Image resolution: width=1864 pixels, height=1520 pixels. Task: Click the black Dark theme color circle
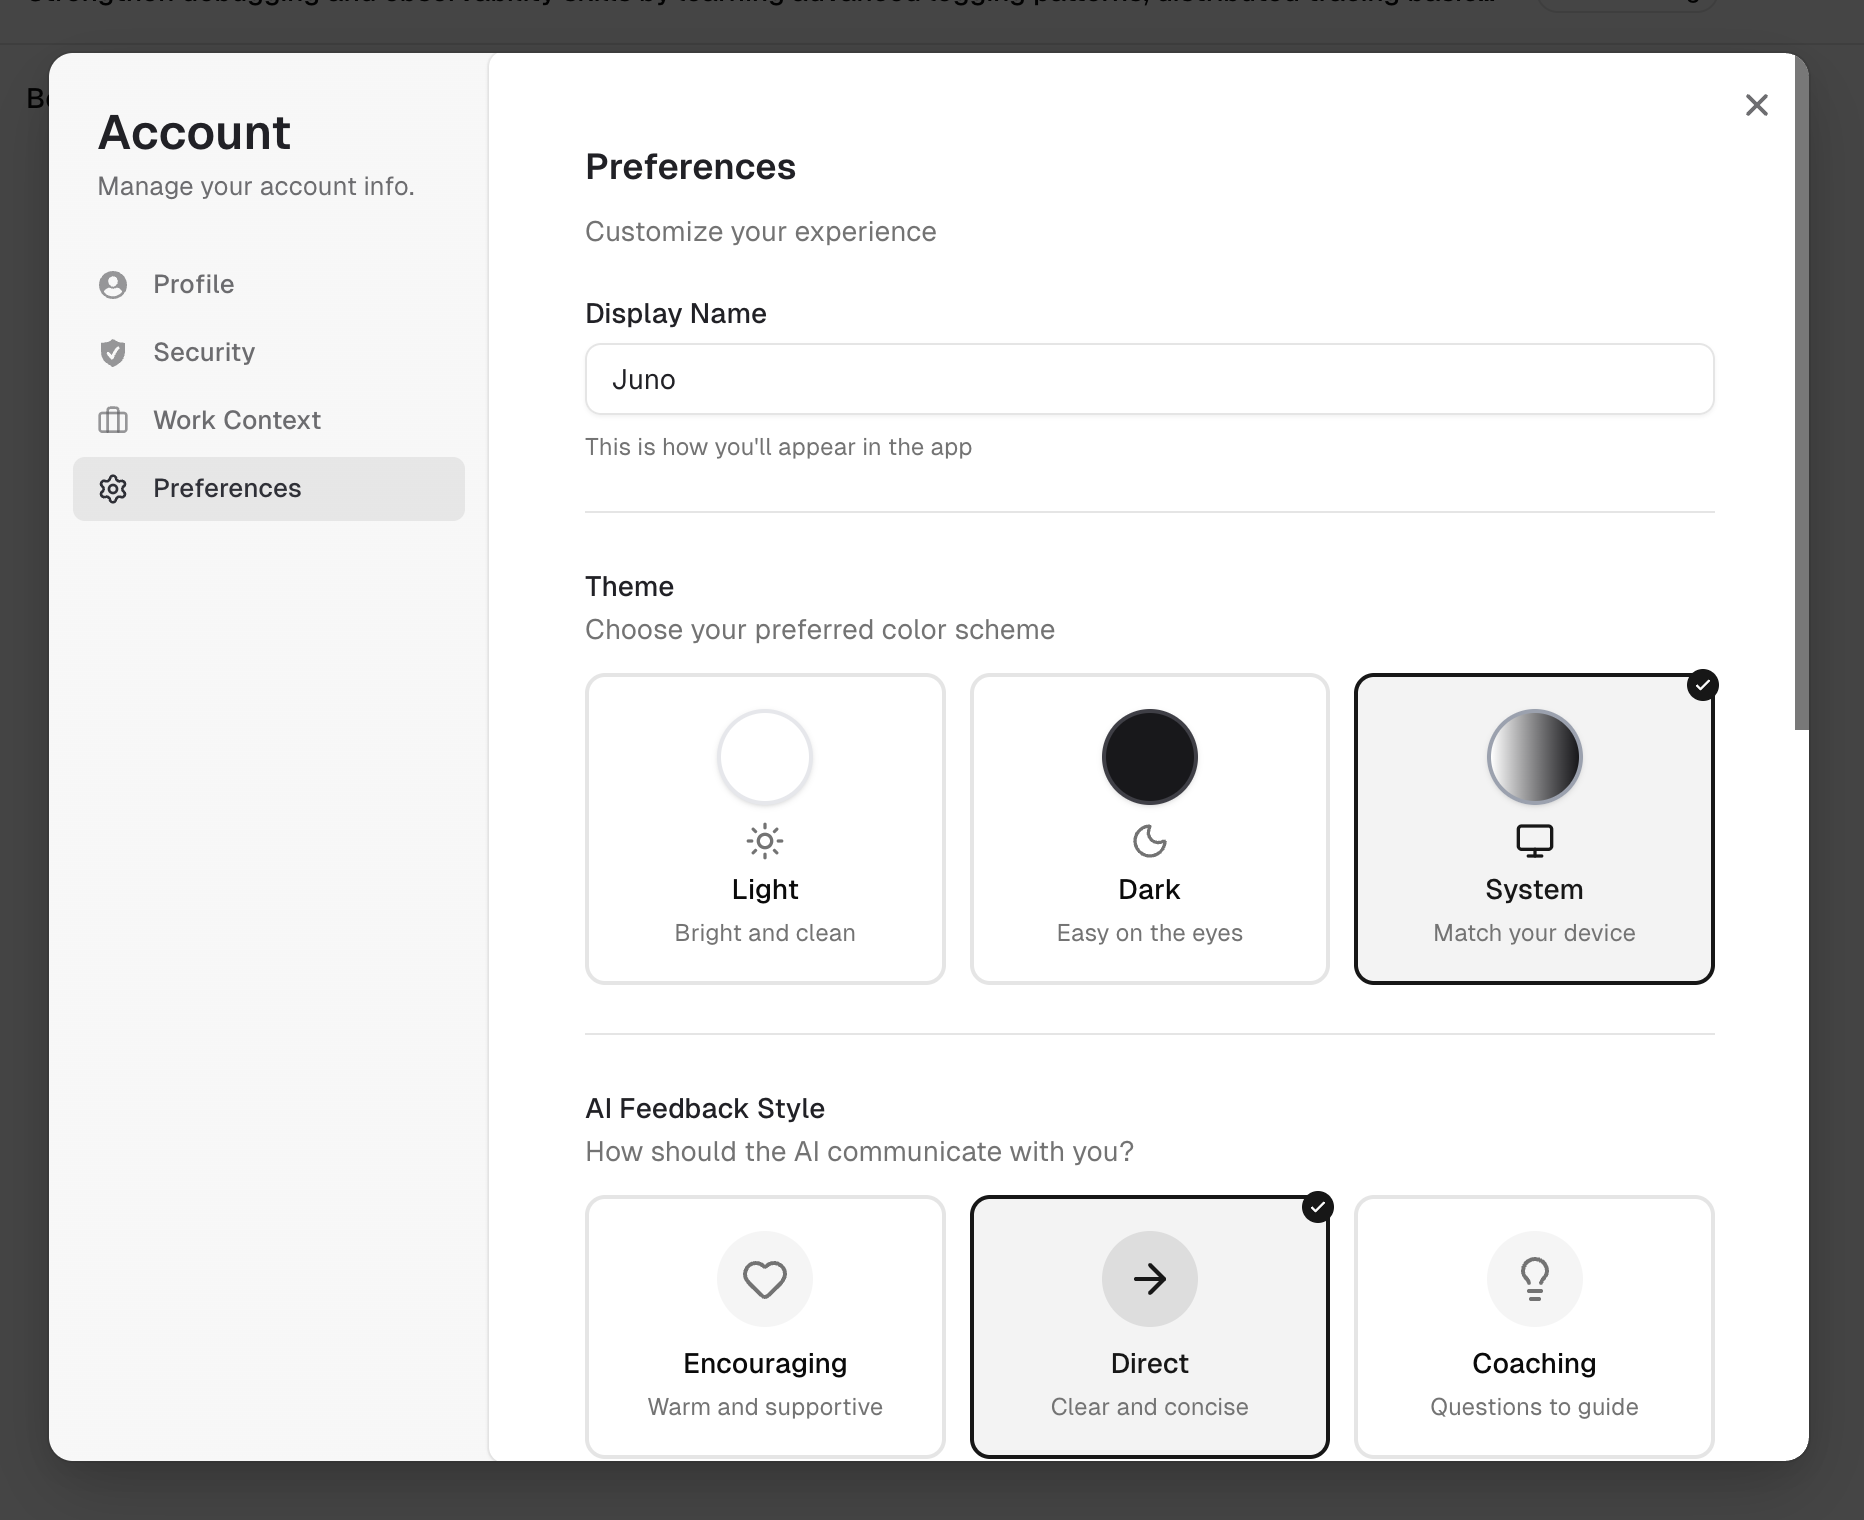[1149, 757]
